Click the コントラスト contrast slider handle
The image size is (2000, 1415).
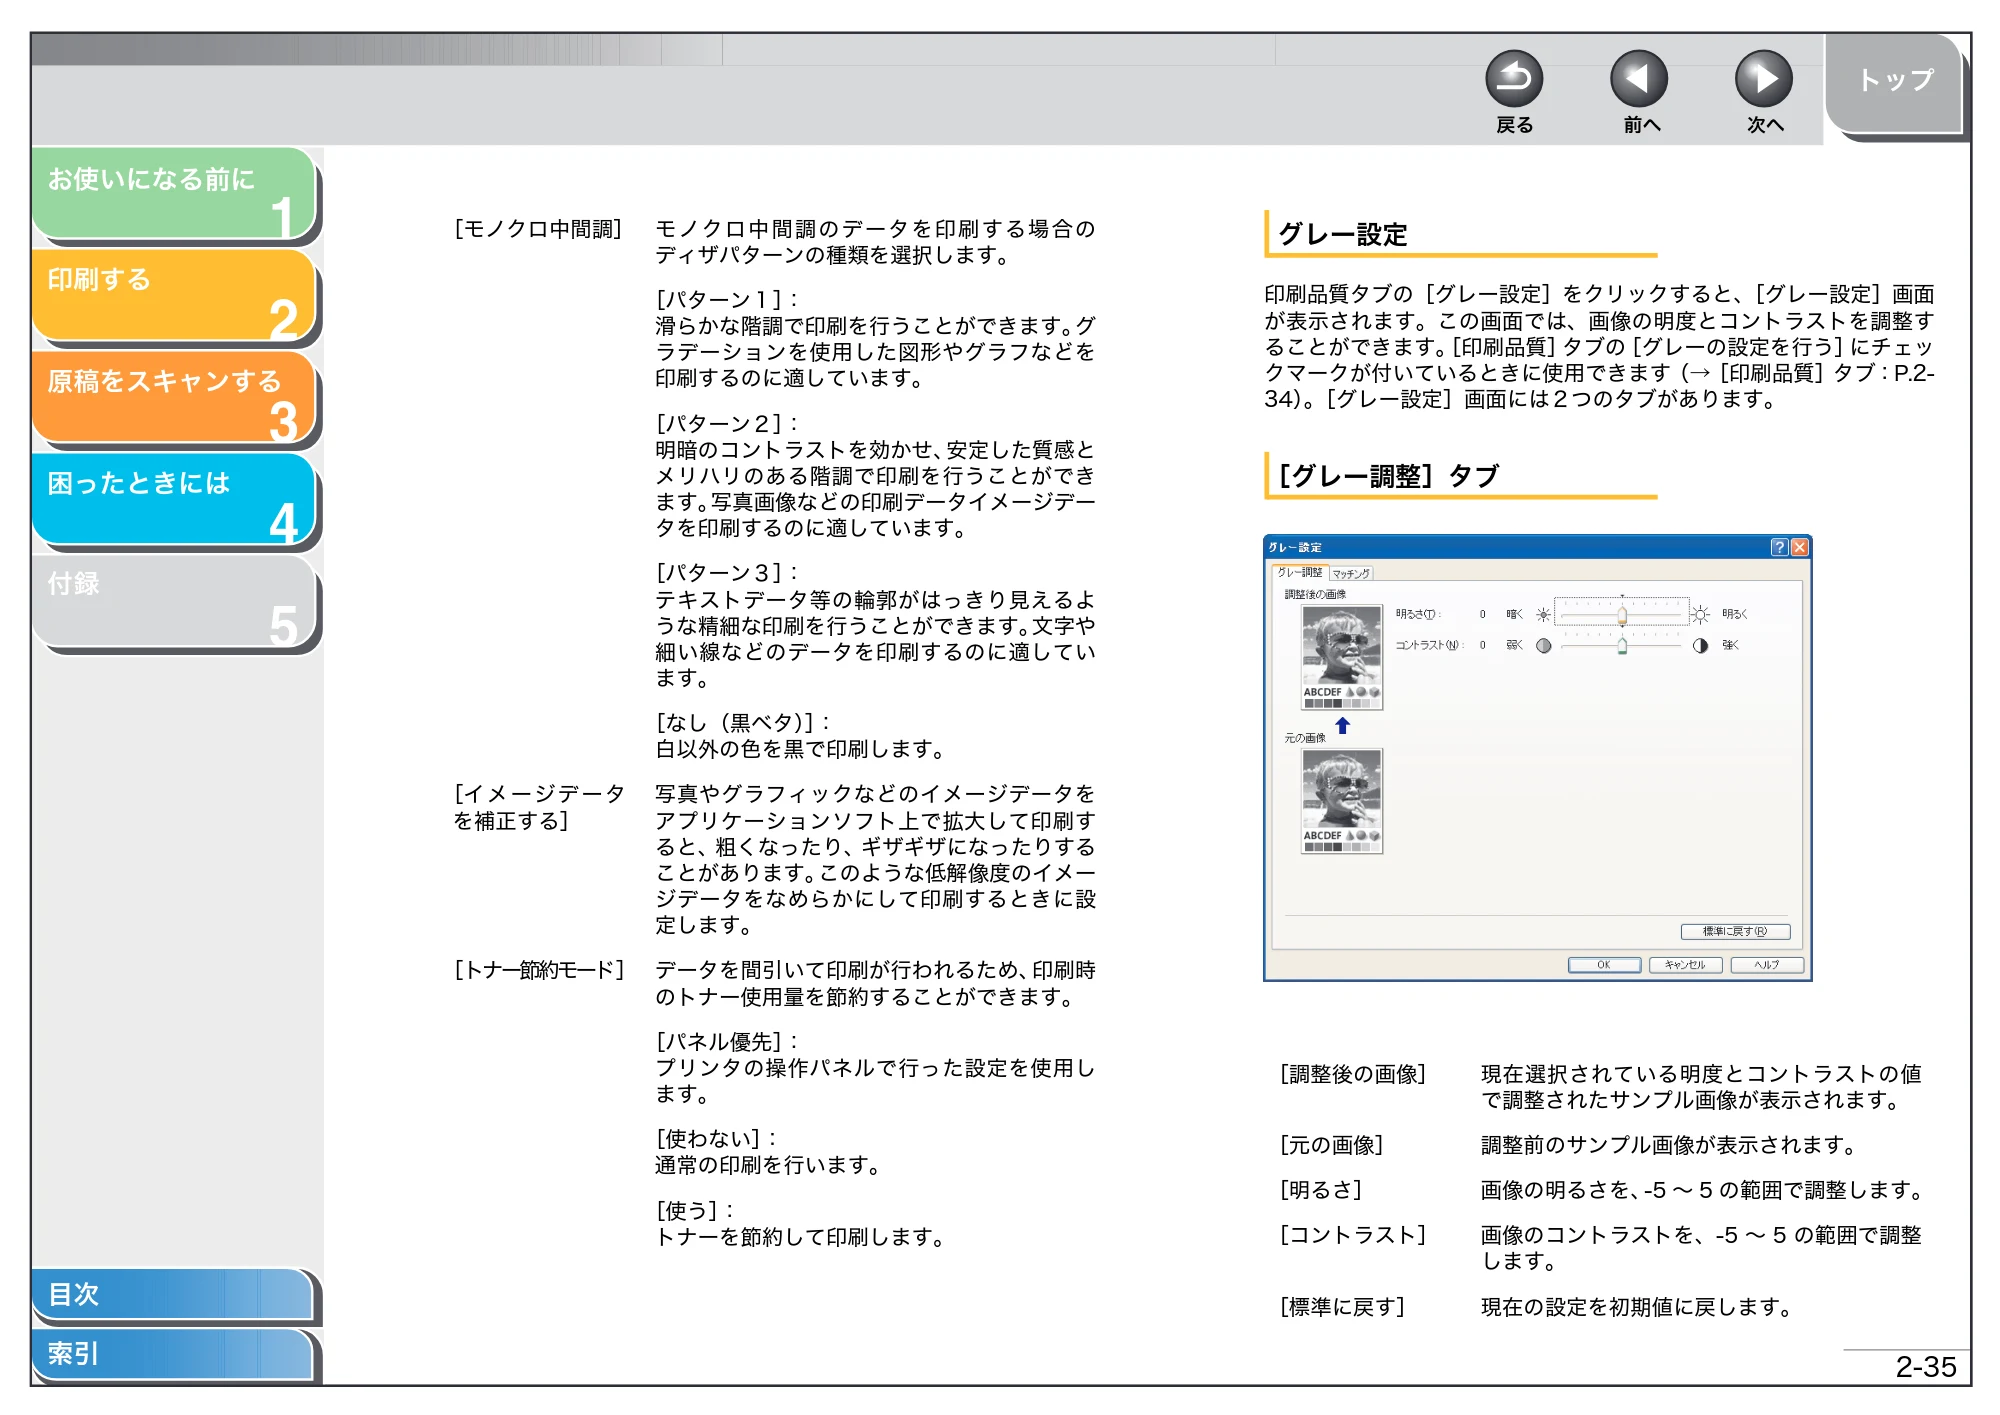point(1622,646)
